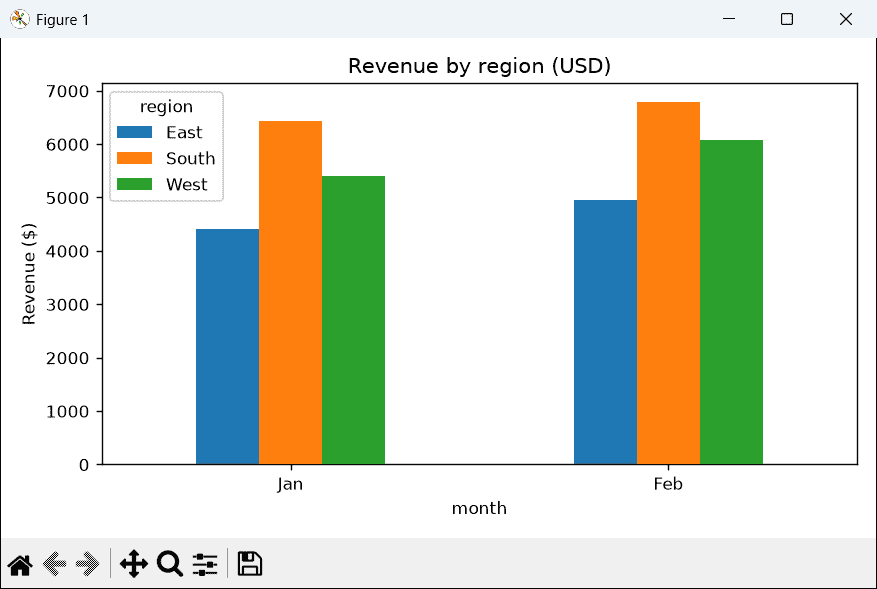Open Configure subplots sliders icon
Viewport: 877px width, 589px height.
[205, 564]
